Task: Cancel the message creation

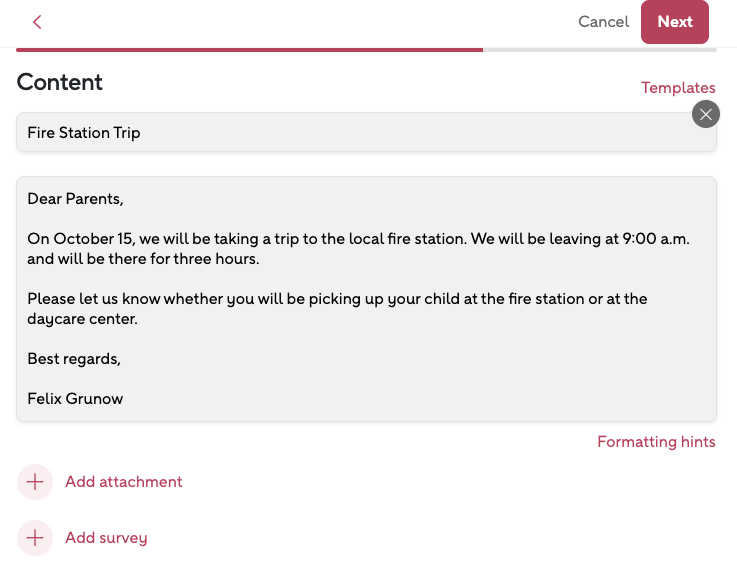Action: pos(603,22)
